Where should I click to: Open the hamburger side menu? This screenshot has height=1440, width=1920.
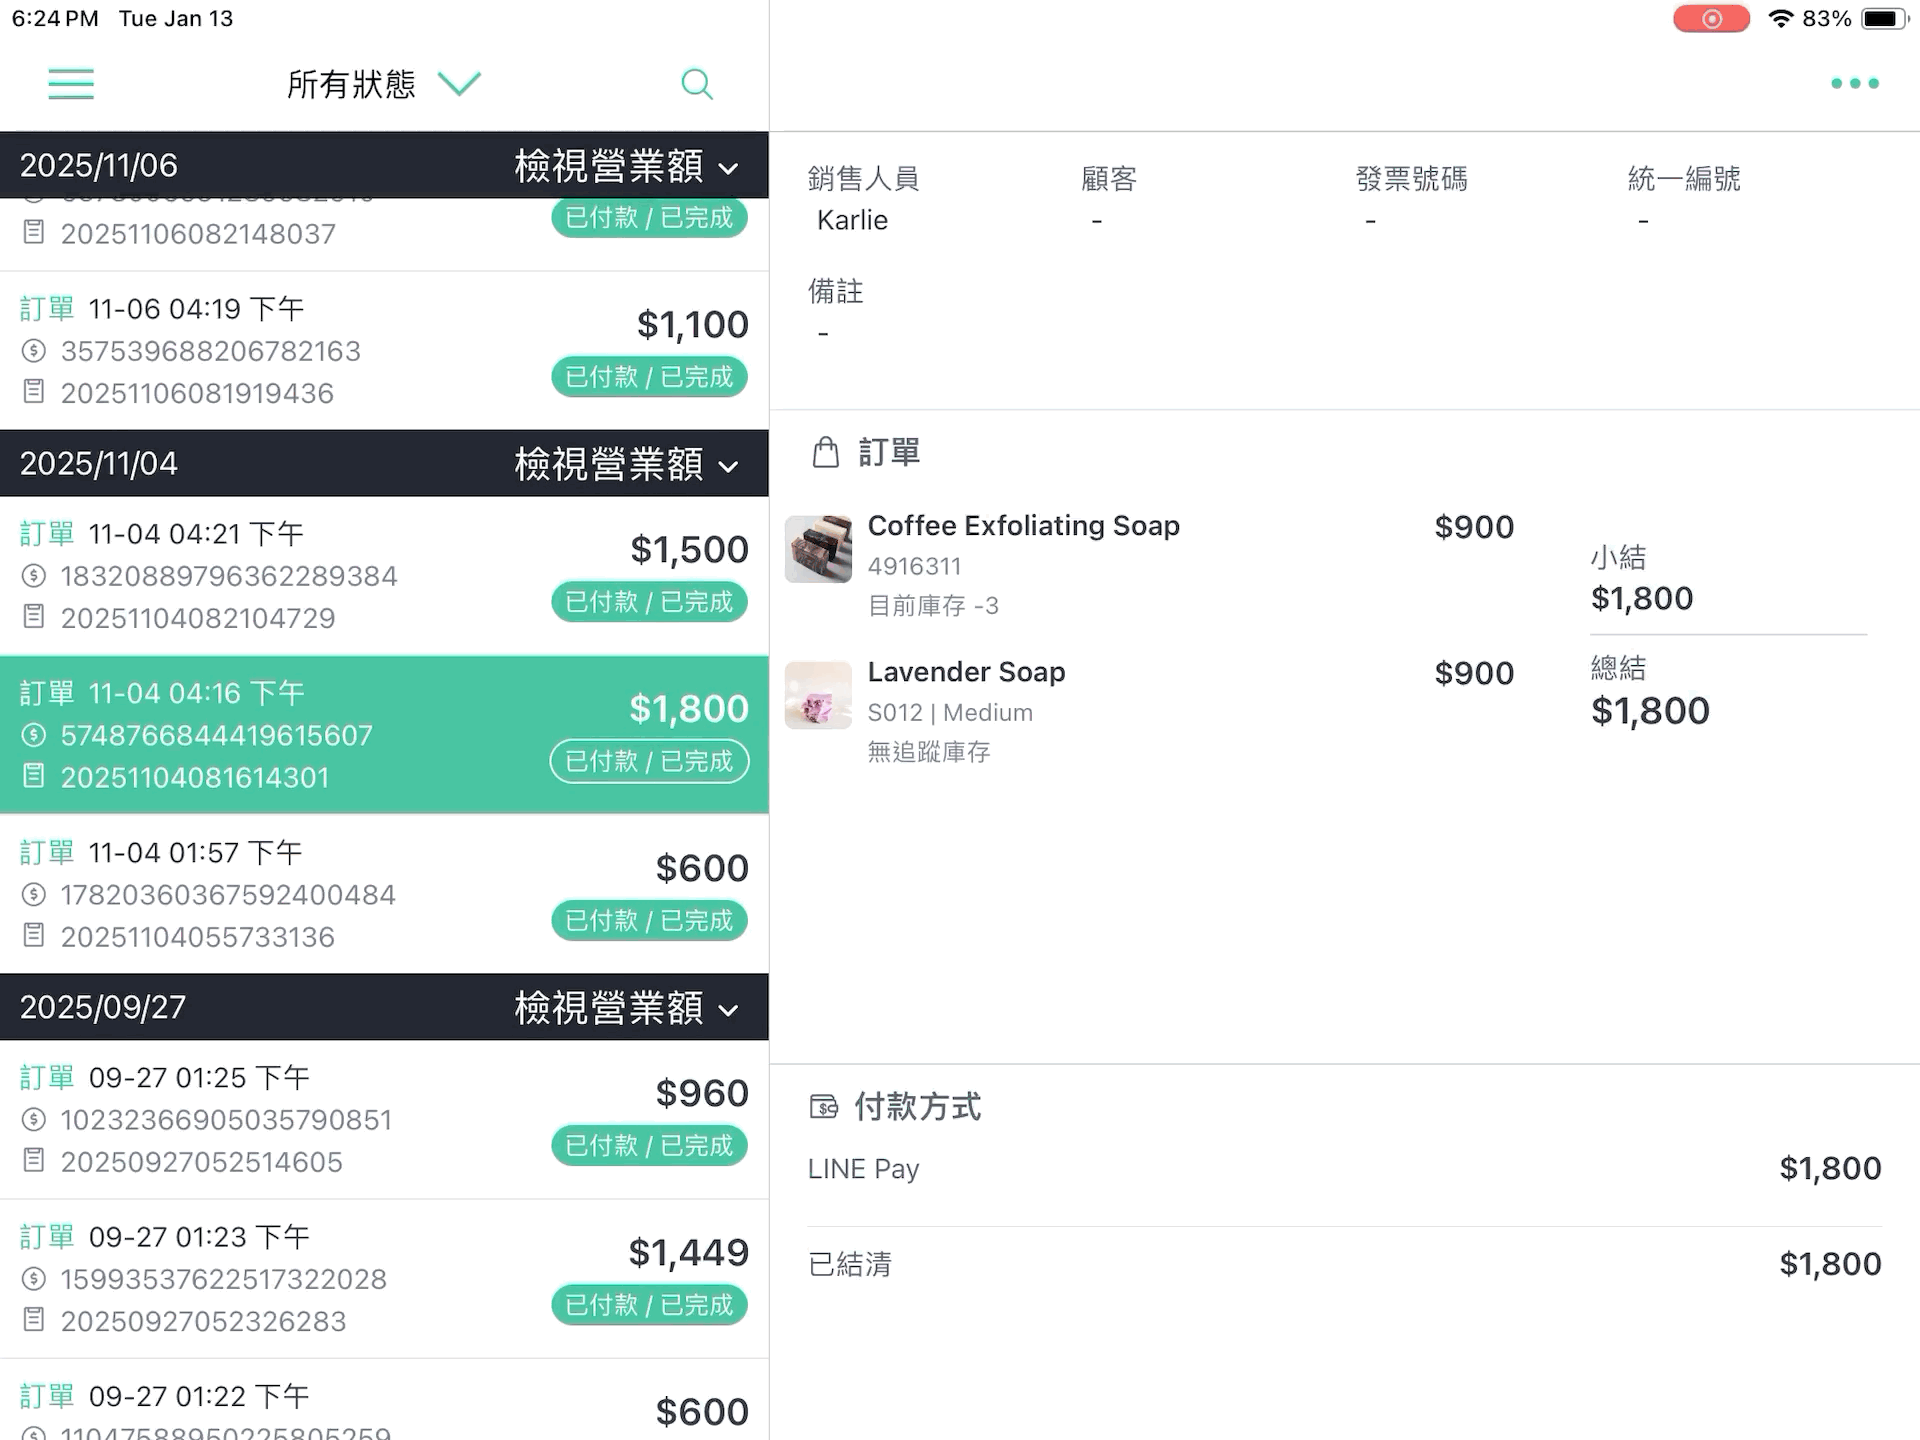coord(71,84)
